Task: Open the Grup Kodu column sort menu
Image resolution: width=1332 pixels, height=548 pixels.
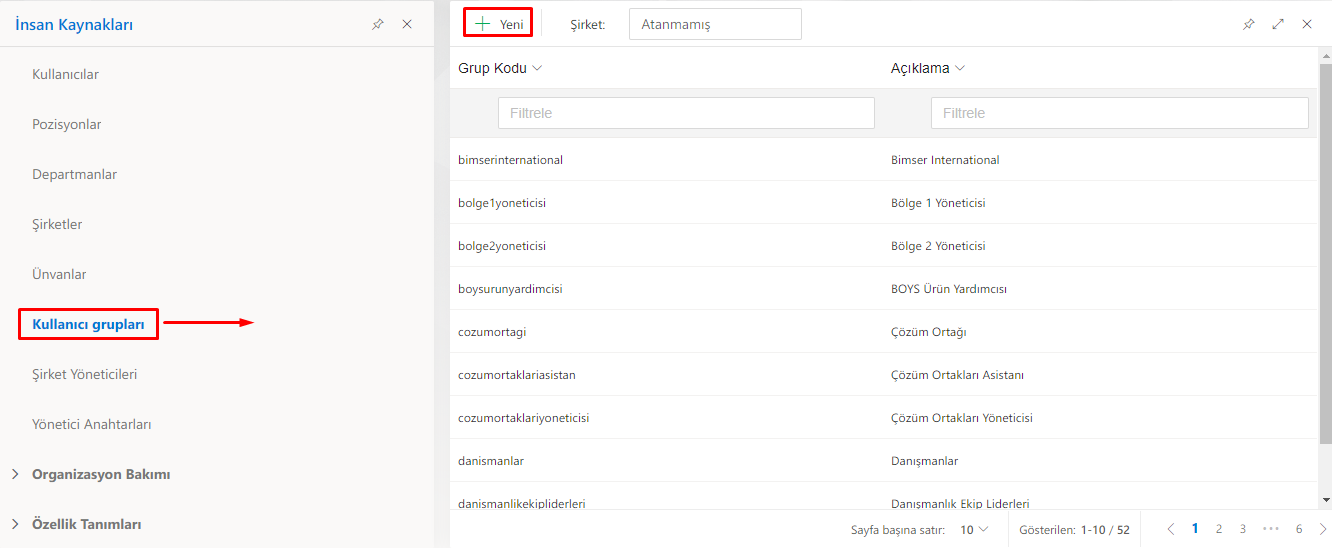Action: coord(537,68)
